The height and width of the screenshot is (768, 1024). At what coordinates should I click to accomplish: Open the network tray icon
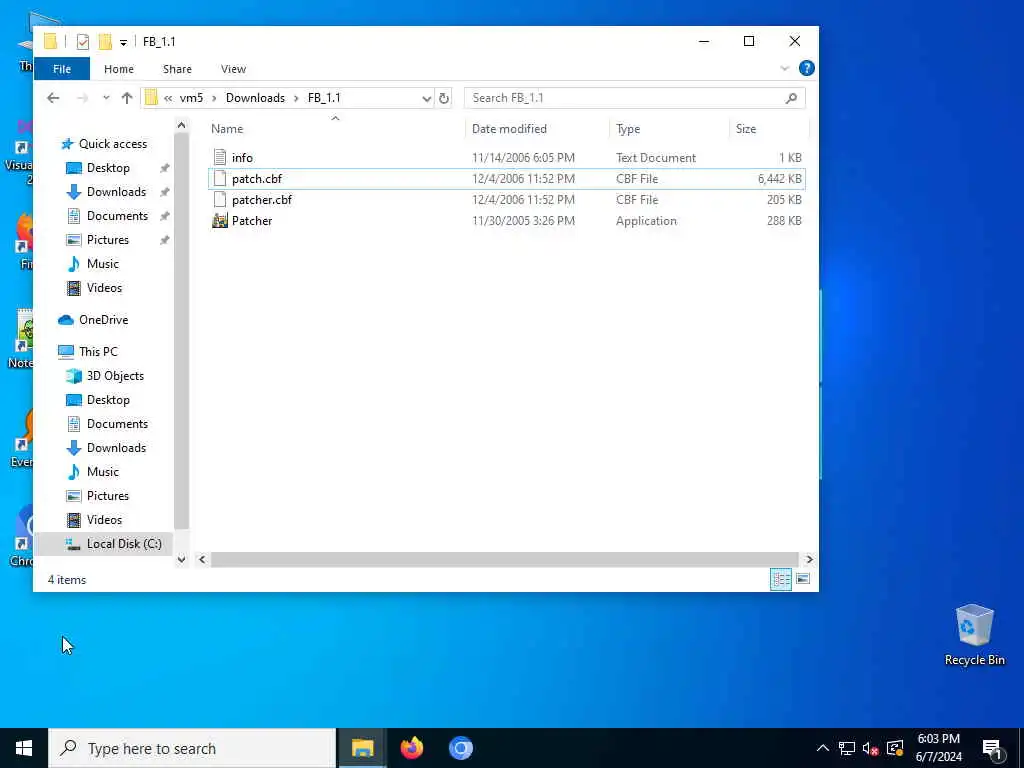tap(847, 748)
